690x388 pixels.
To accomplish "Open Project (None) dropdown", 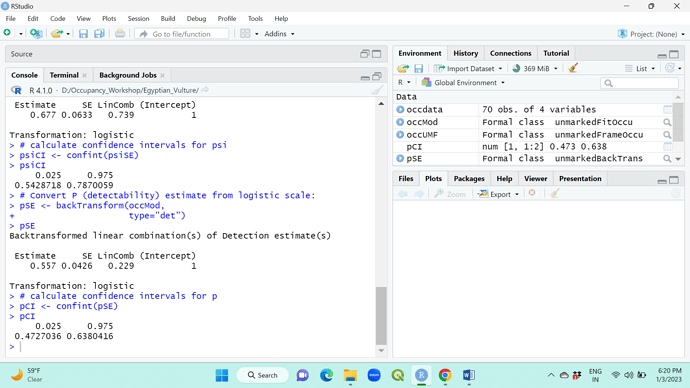I will click(x=651, y=34).
